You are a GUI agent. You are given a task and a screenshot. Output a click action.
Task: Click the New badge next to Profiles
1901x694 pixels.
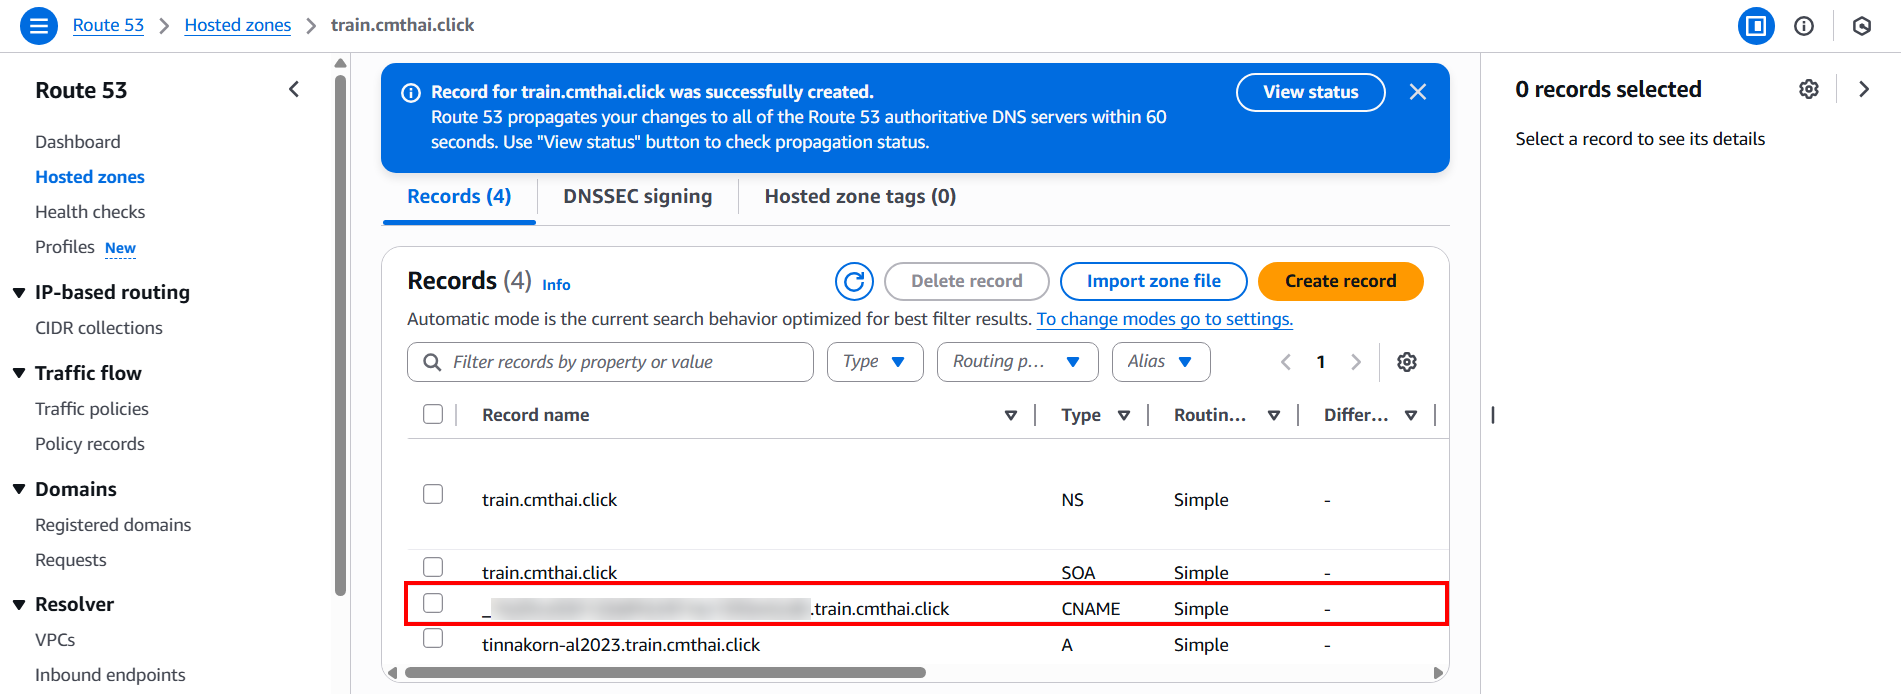tap(120, 248)
